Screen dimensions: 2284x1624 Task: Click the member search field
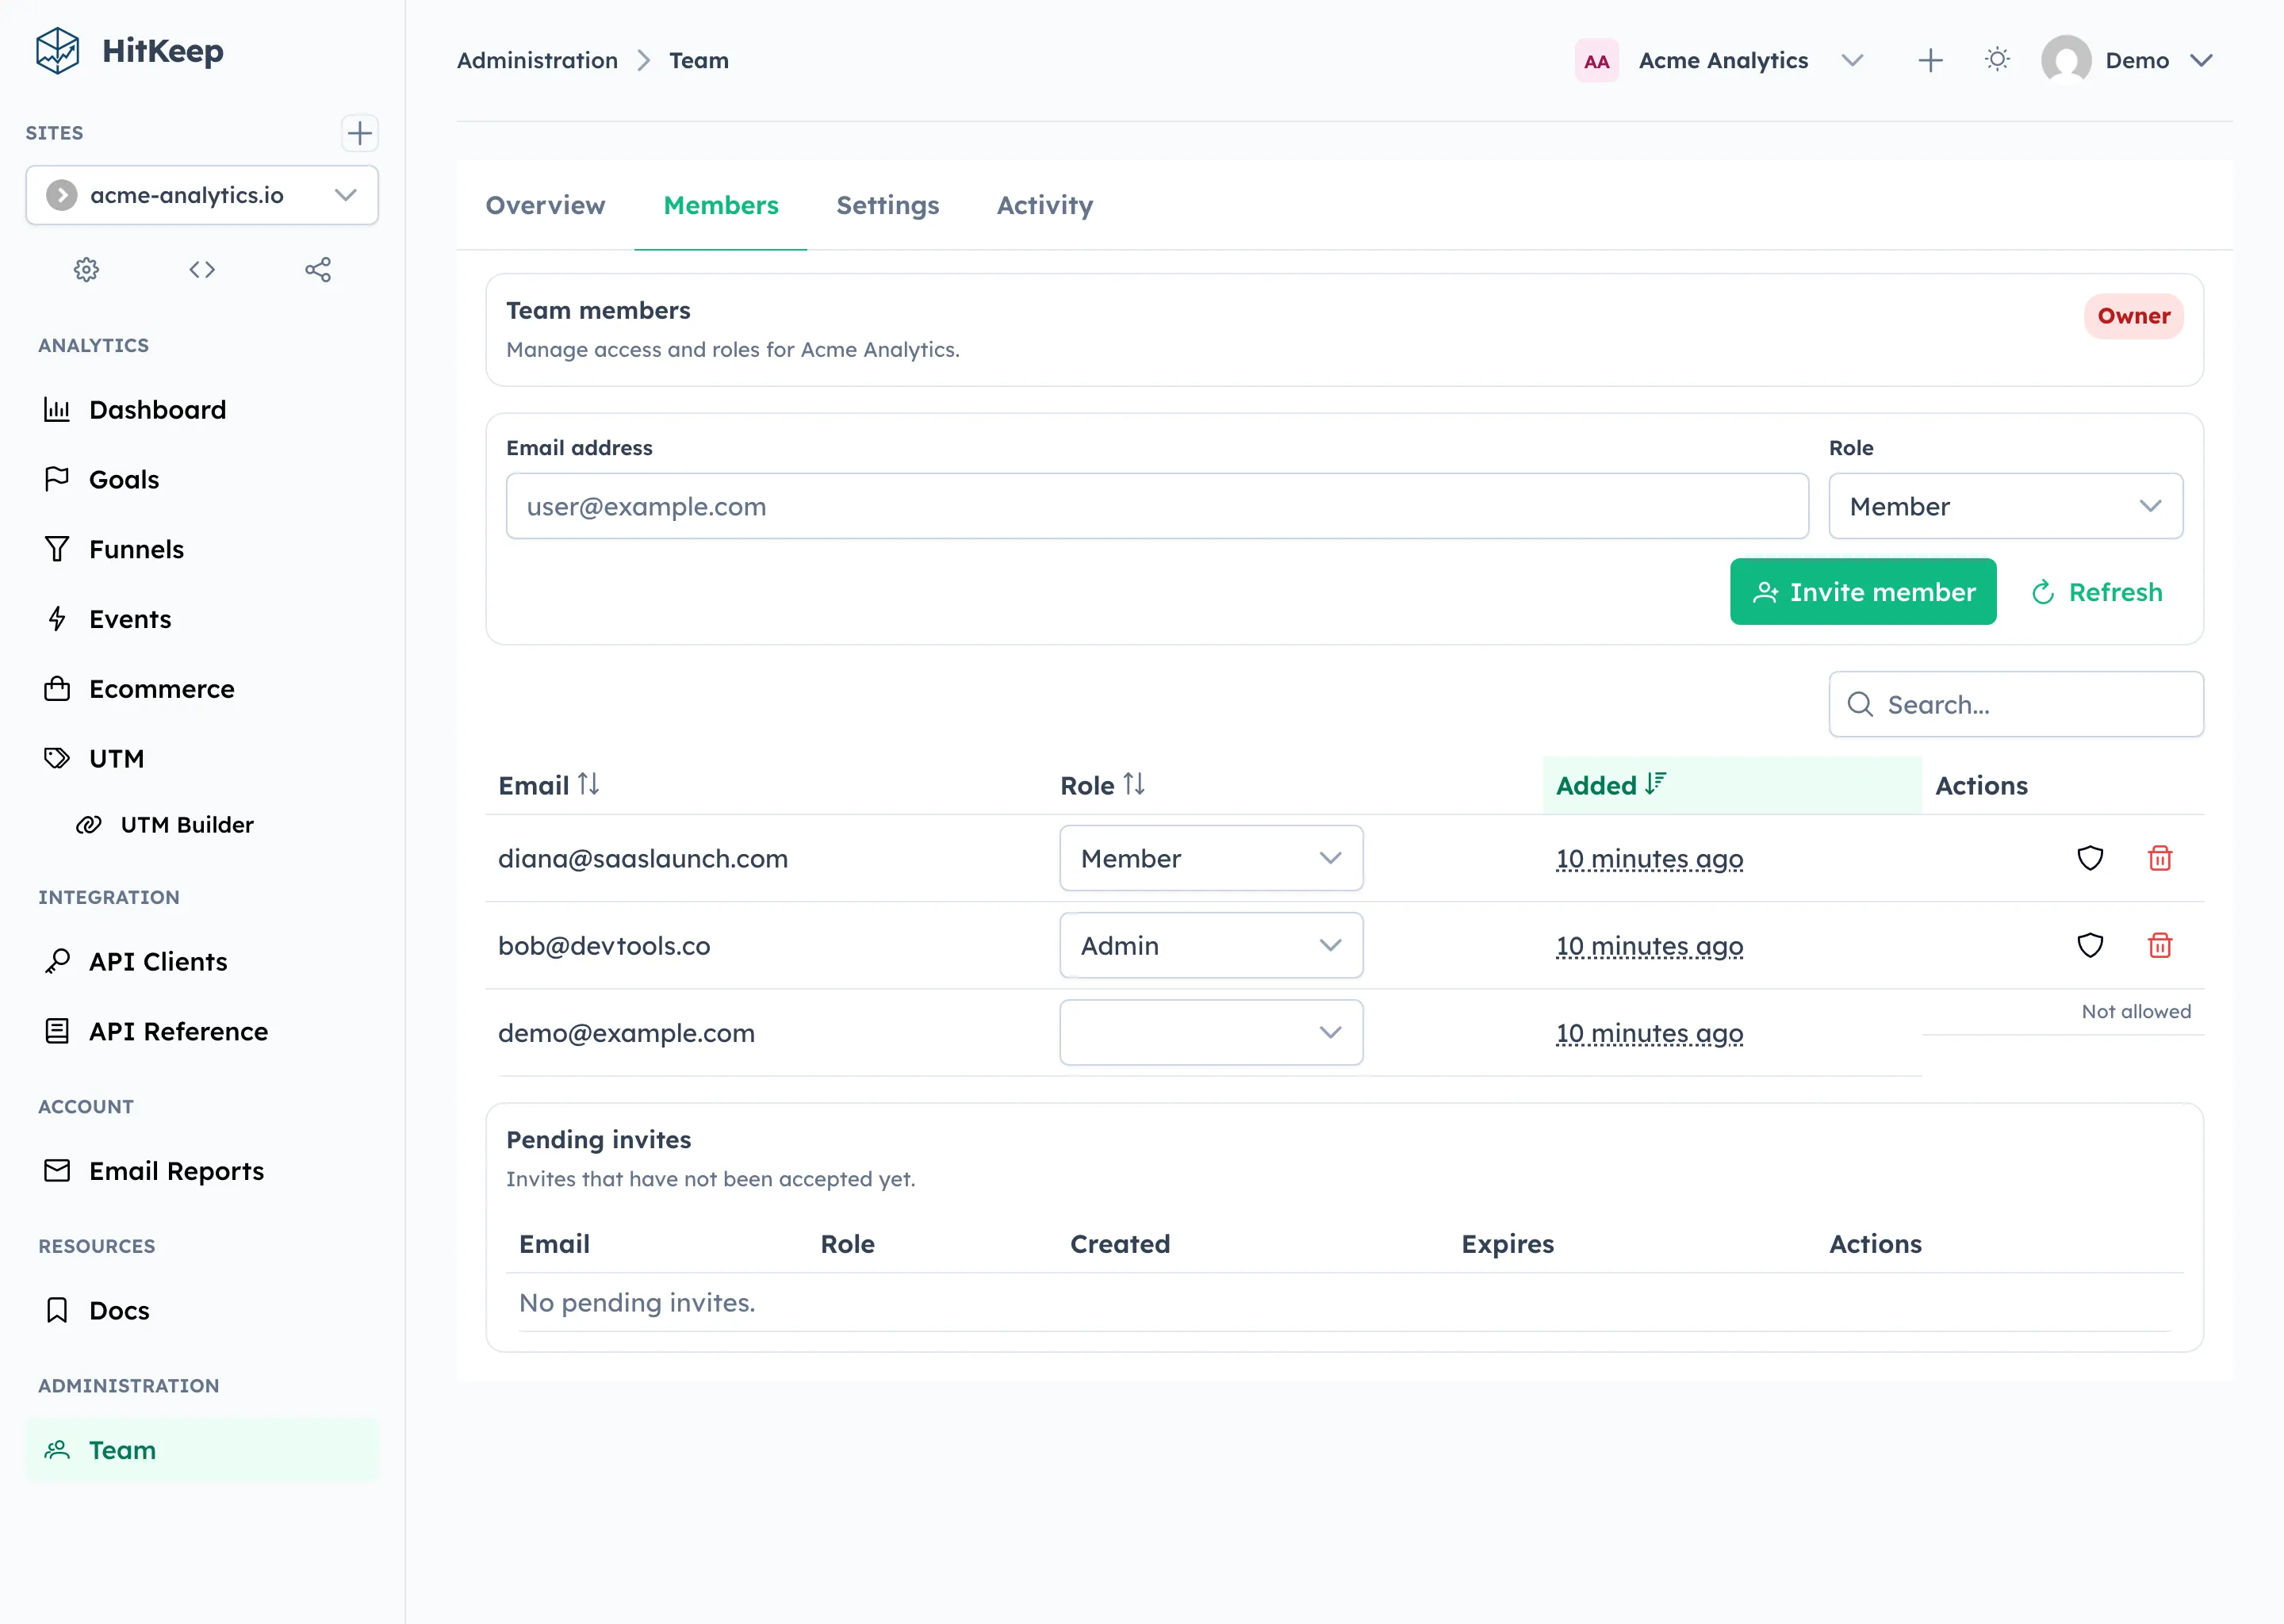[2015, 704]
